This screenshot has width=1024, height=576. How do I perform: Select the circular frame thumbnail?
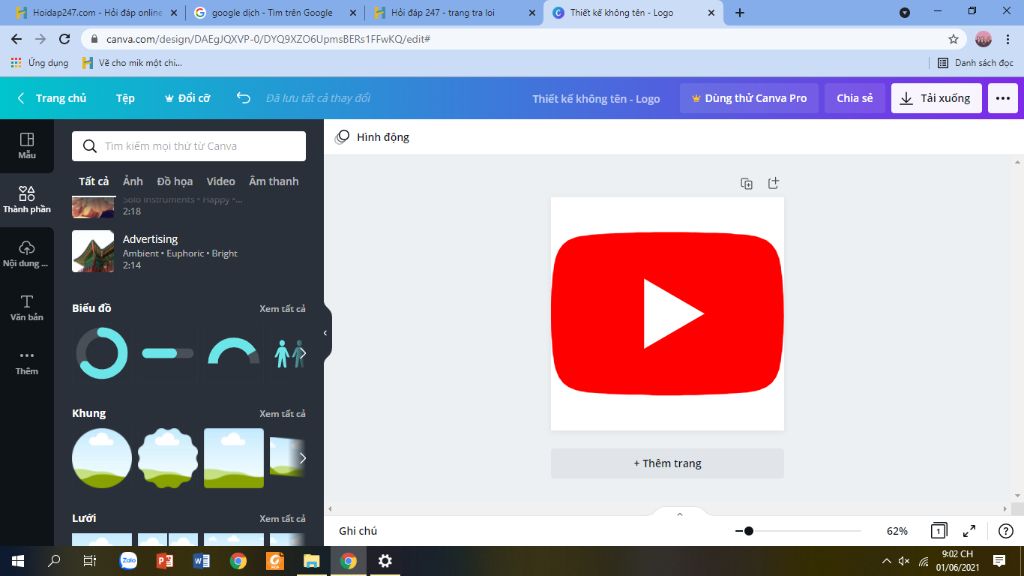tap(102, 458)
